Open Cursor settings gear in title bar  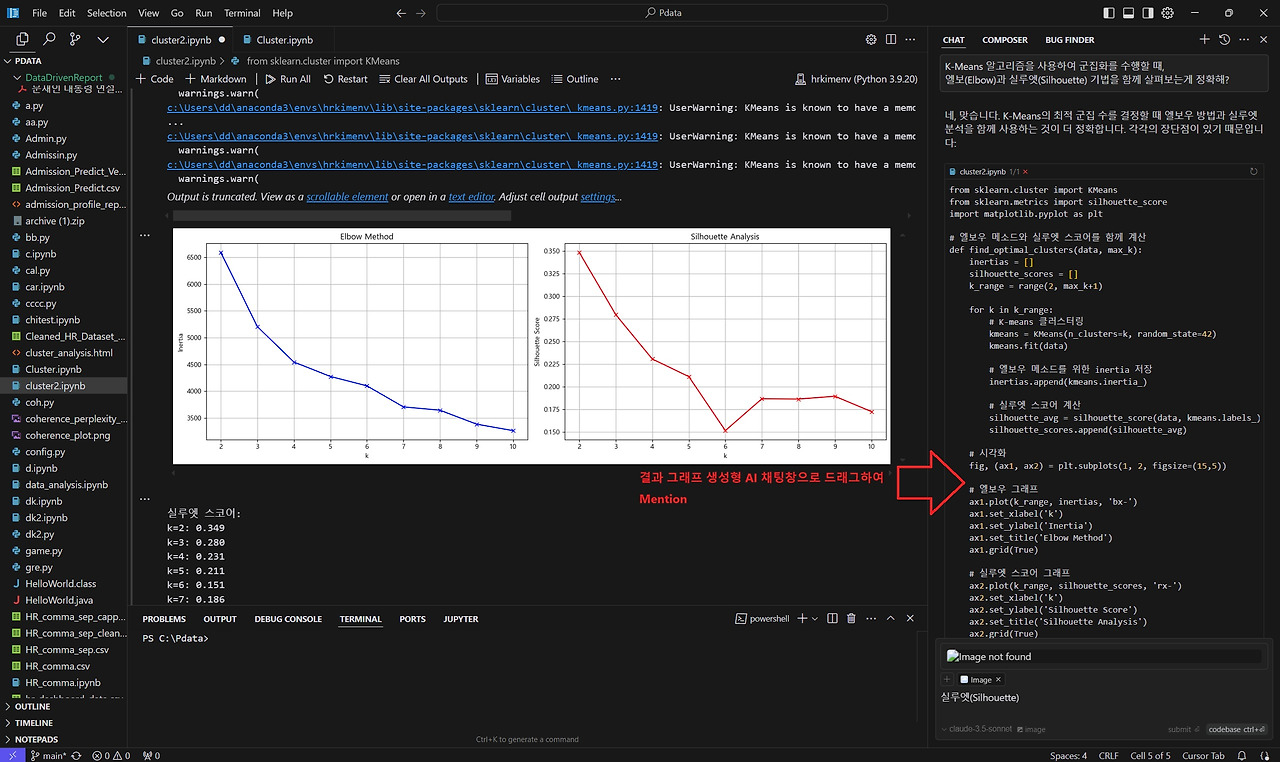click(x=1168, y=13)
